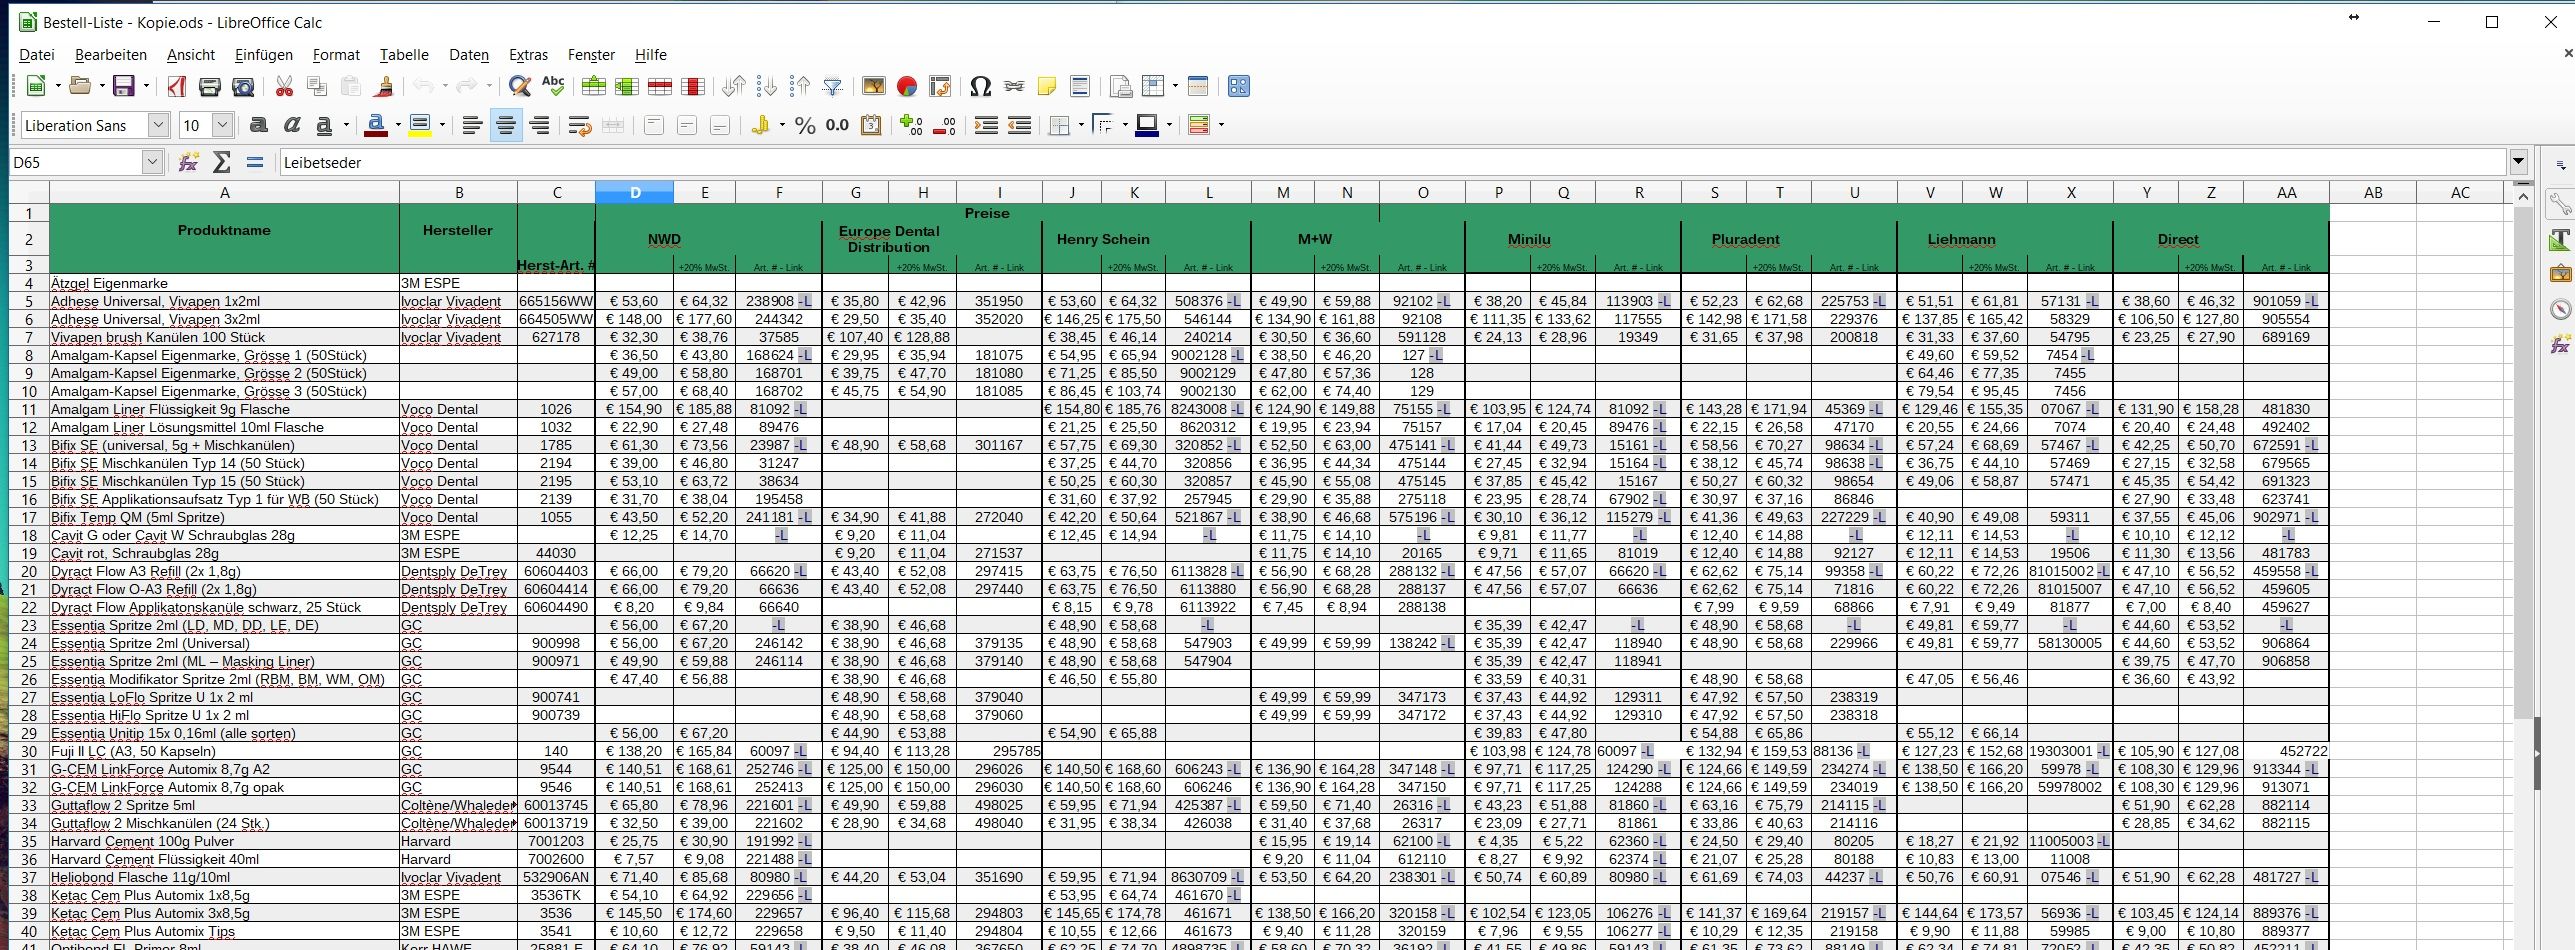Image resolution: width=2575 pixels, height=950 pixels.
Task: Open the sidebar Gallery panel
Action: (2560, 274)
